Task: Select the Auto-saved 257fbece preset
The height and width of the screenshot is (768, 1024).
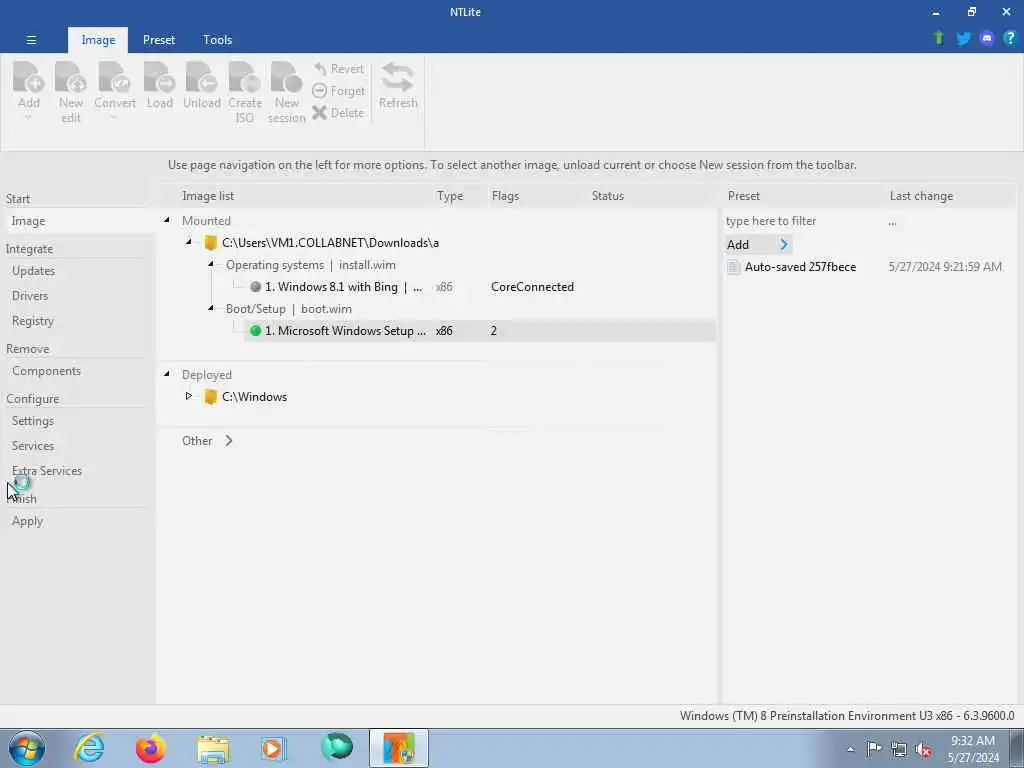Action: click(800, 266)
